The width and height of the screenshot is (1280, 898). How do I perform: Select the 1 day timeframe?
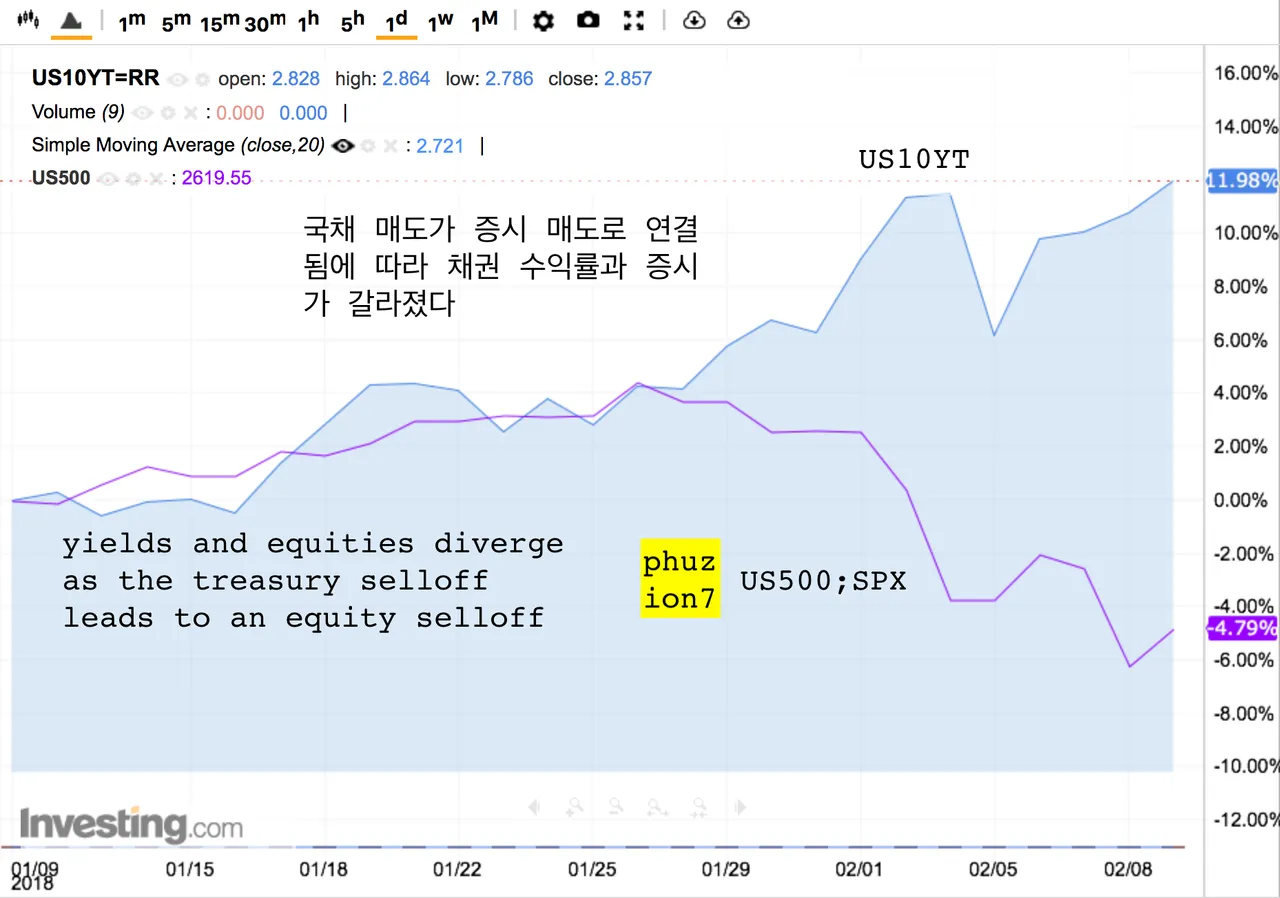396,21
